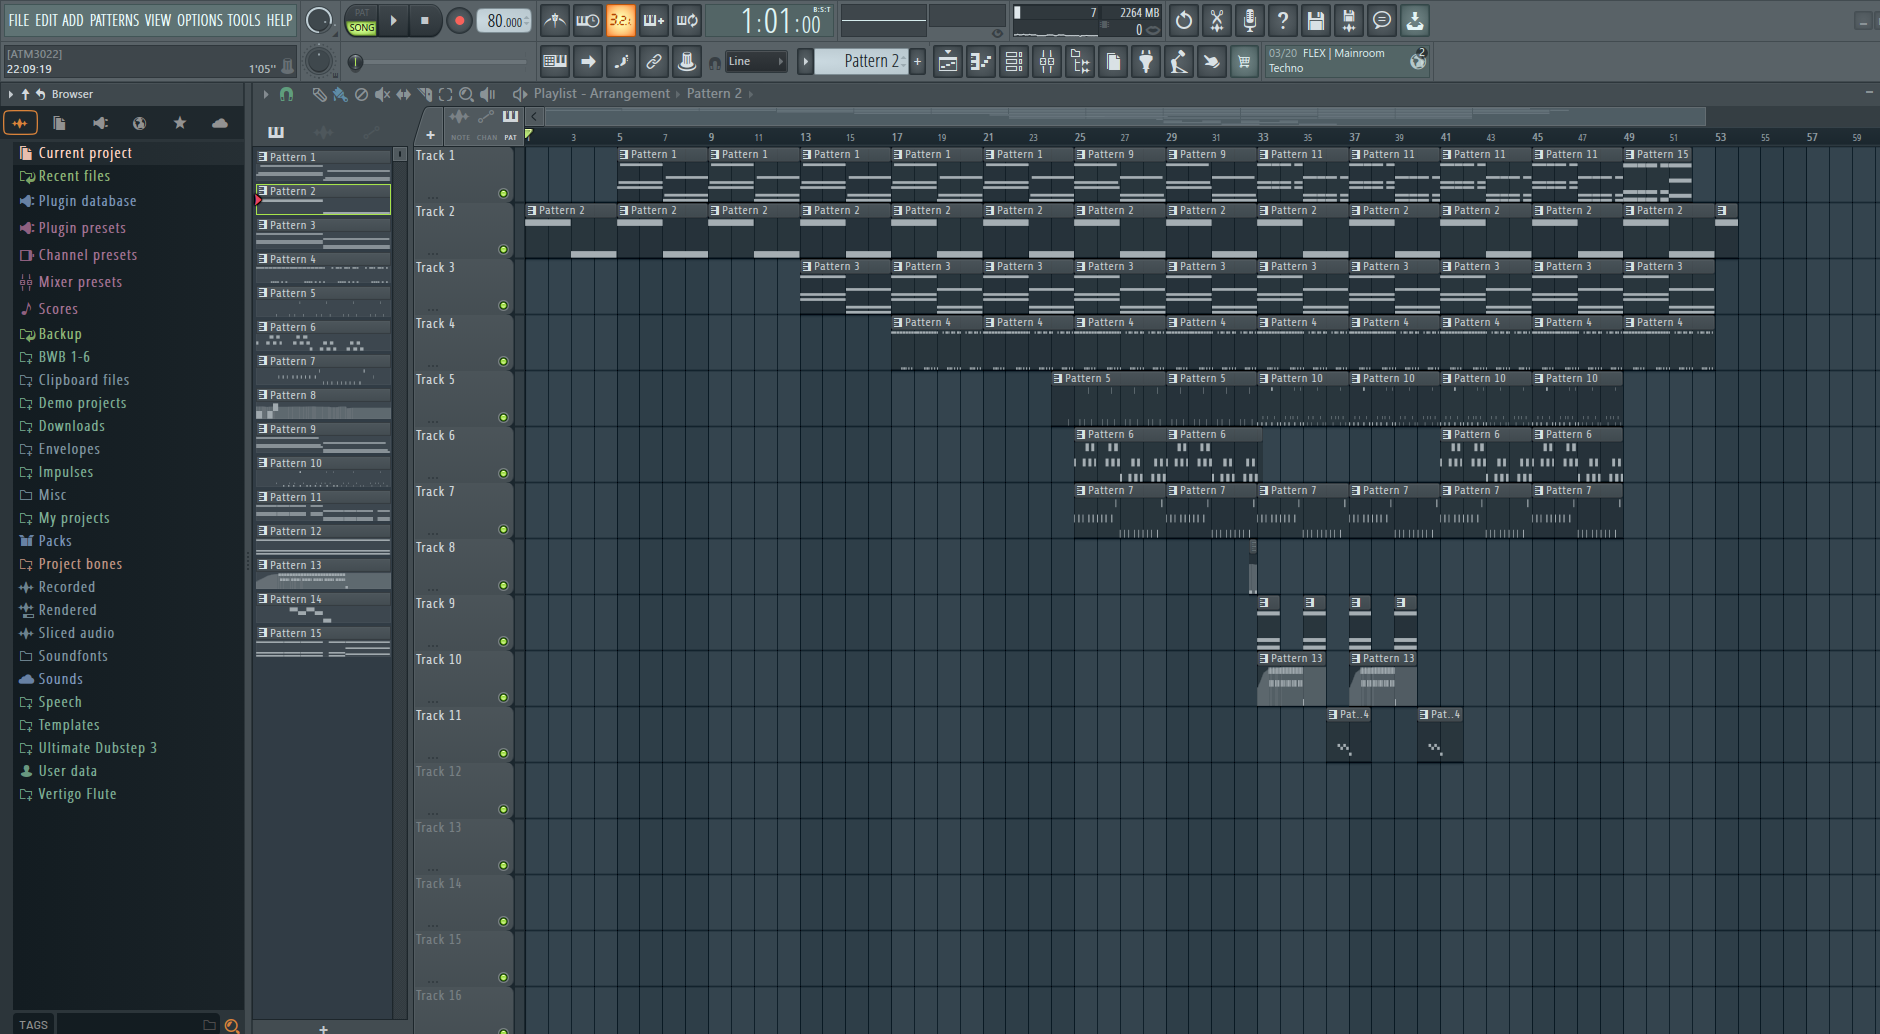
Task: Mute Track 9 using its green dot
Action: click(x=503, y=642)
